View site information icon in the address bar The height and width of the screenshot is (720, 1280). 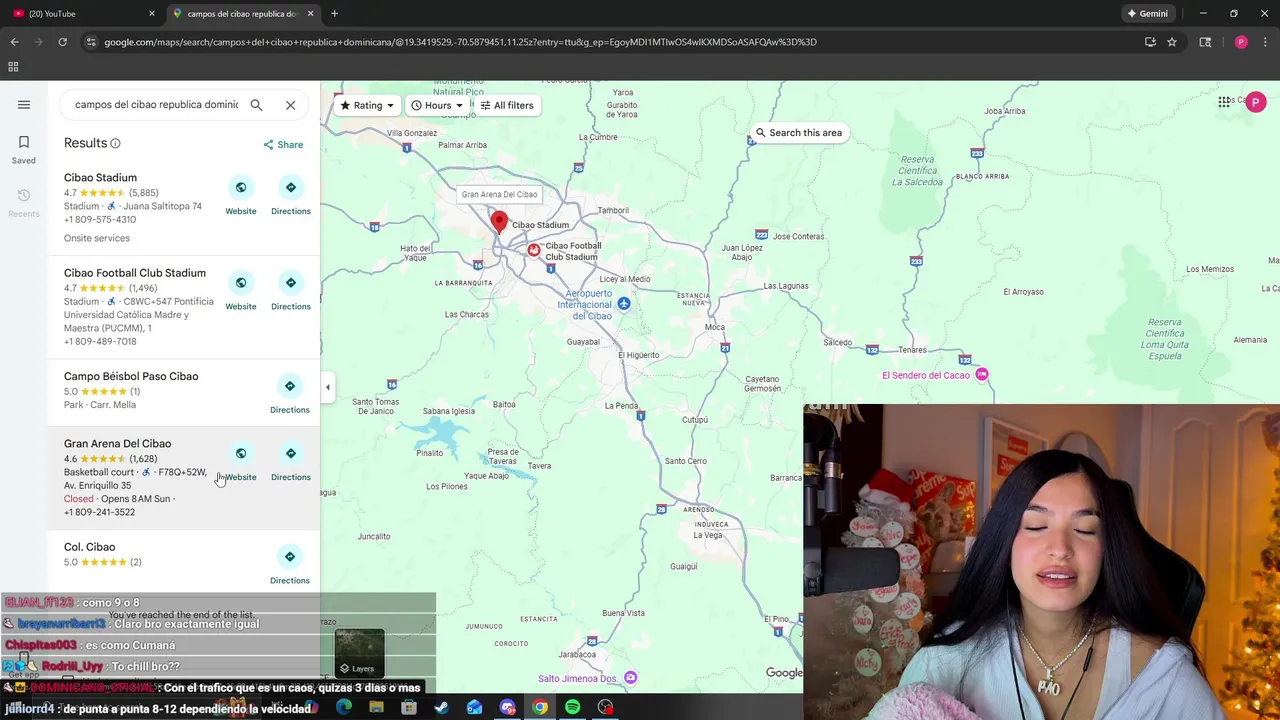tap(91, 42)
